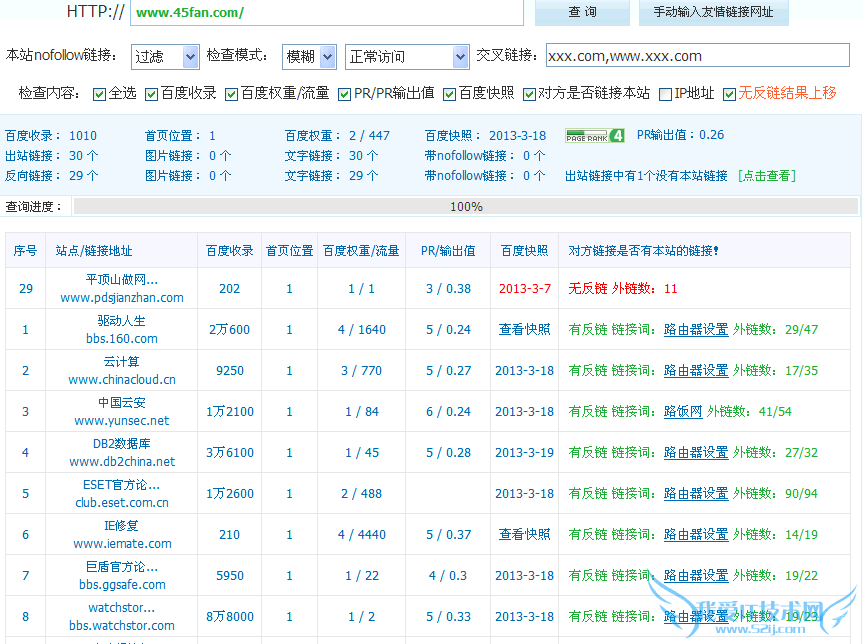Click the 路饭网 anchor text link

tap(683, 411)
